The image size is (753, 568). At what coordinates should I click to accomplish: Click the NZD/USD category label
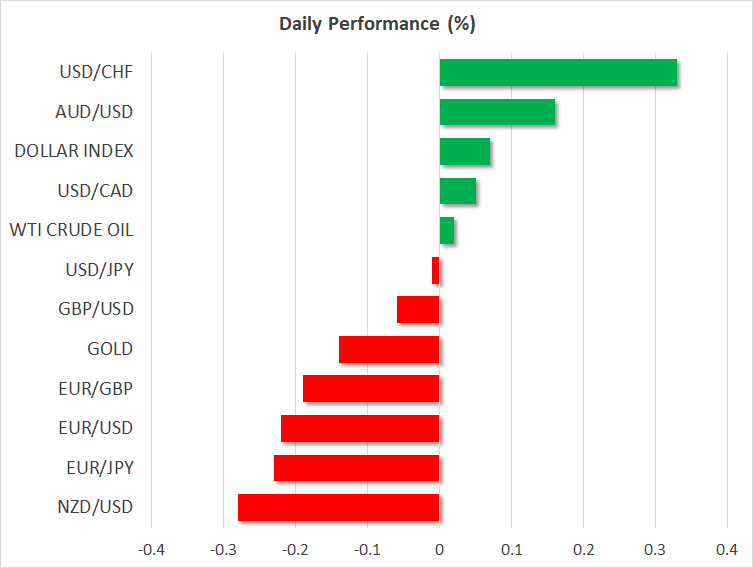(x=99, y=507)
